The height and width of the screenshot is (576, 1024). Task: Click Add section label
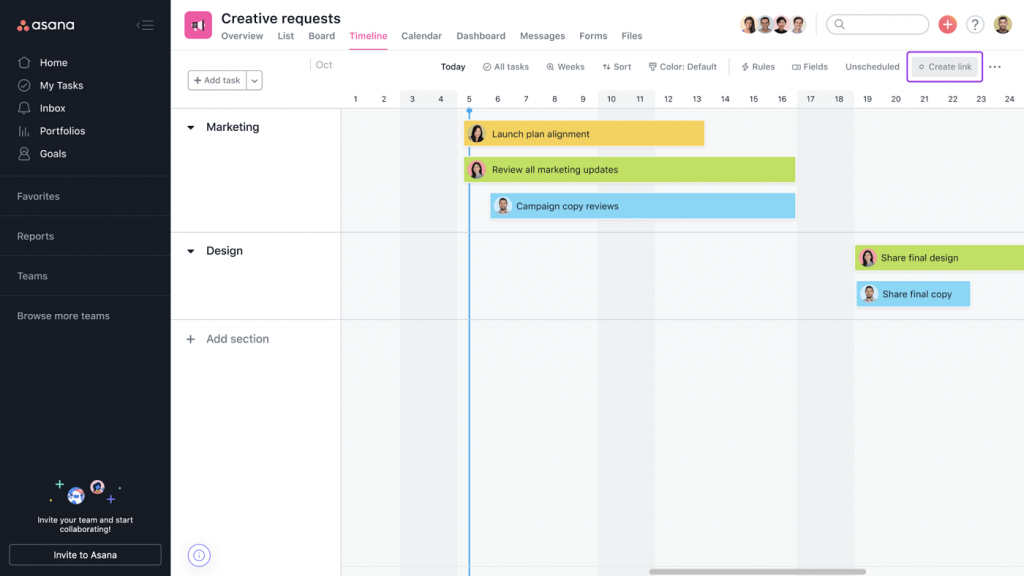238,339
